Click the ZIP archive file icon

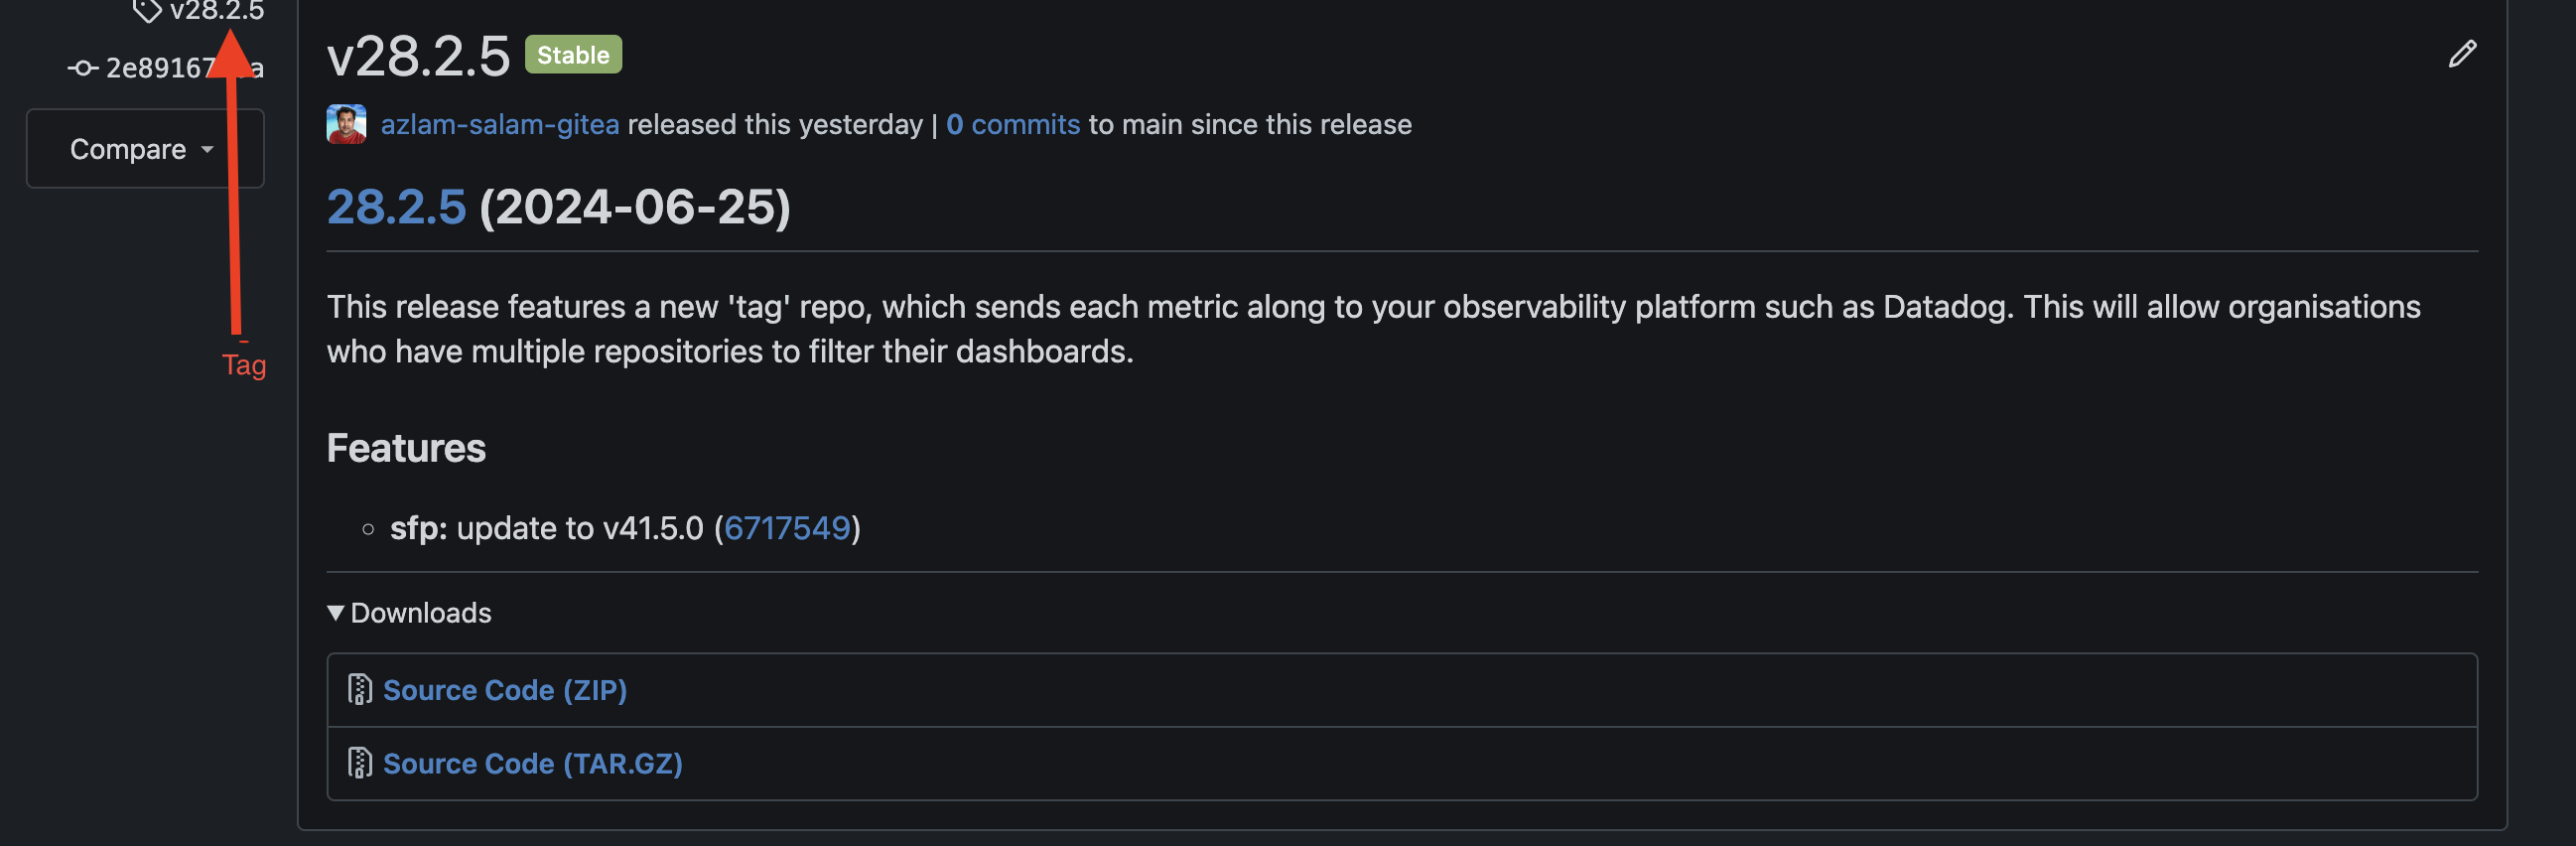[359, 690]
